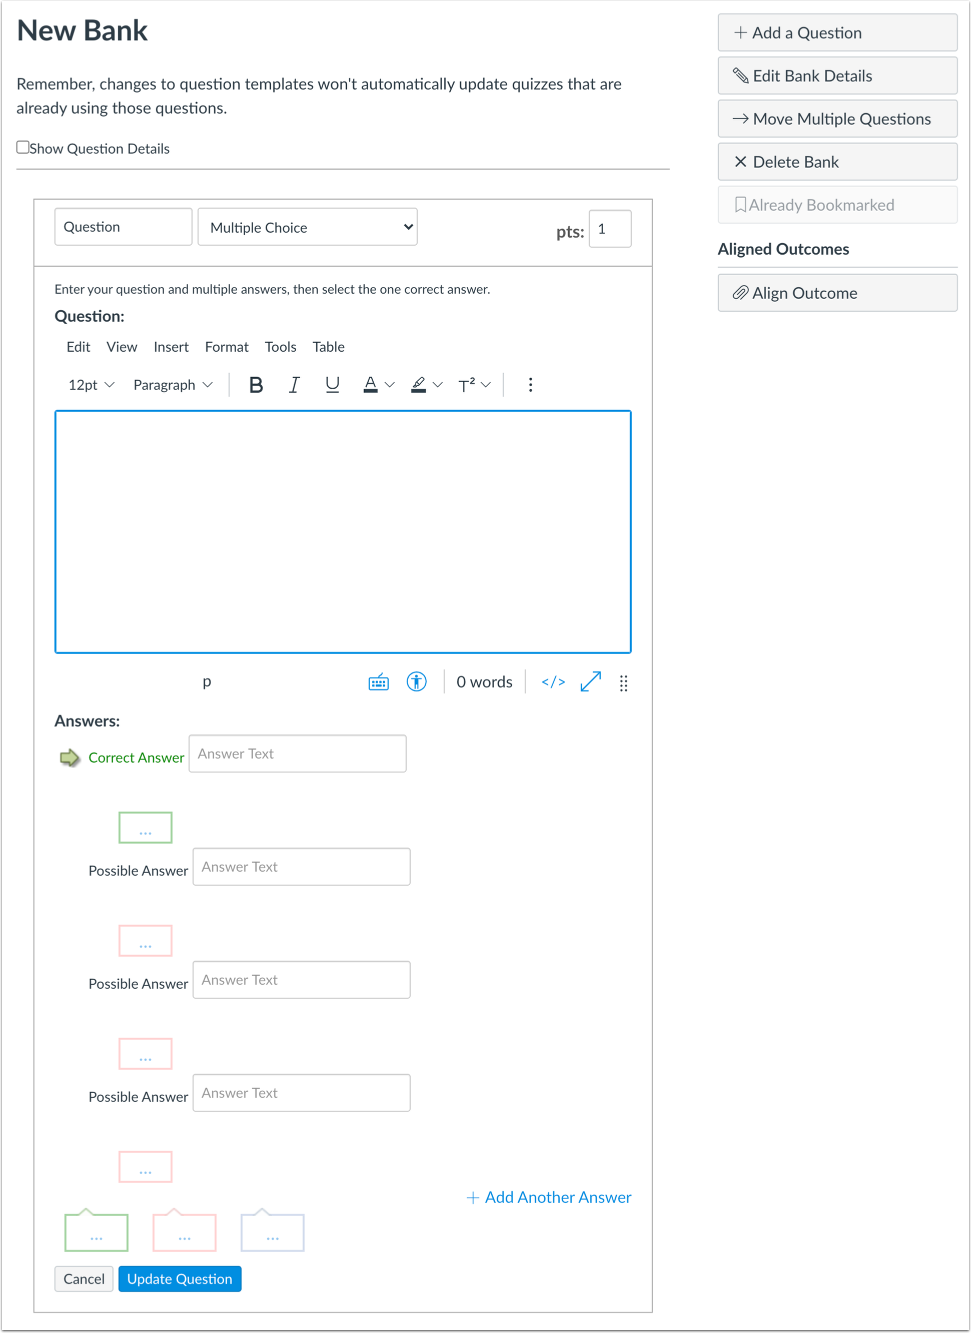971x1333 pixels.
Task: Open the highlight color picker dropdown
Action: pyautogui.click(x=438, y=384)
